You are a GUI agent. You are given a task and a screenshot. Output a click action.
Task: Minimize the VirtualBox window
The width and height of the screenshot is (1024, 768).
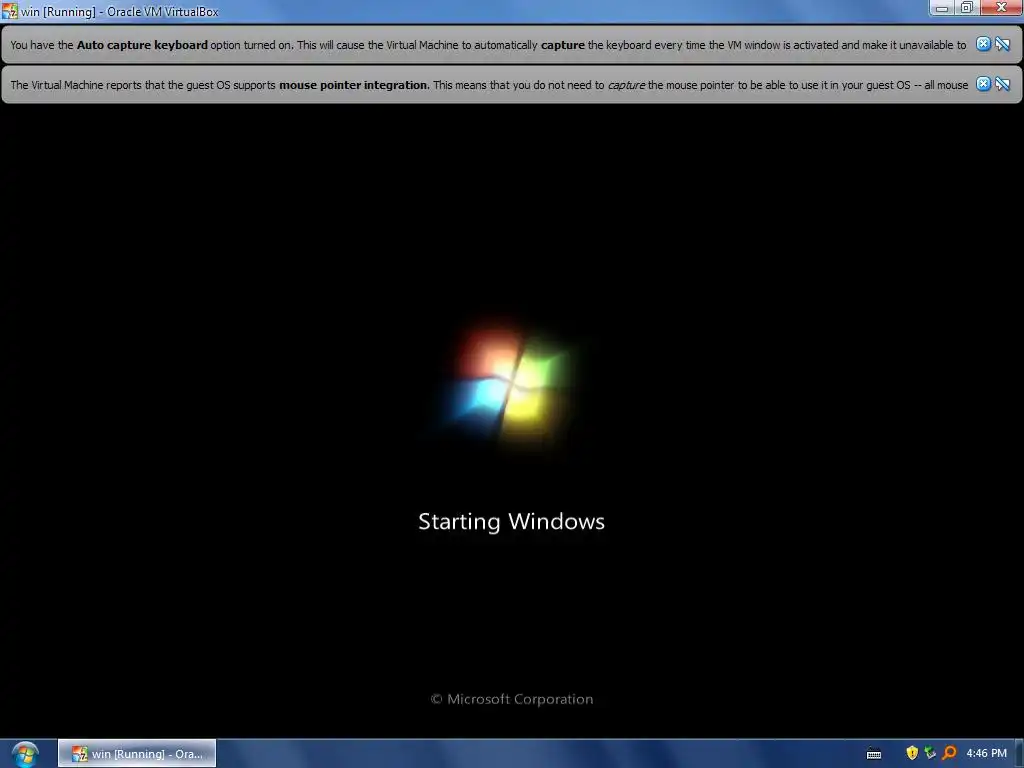(942, 8)
